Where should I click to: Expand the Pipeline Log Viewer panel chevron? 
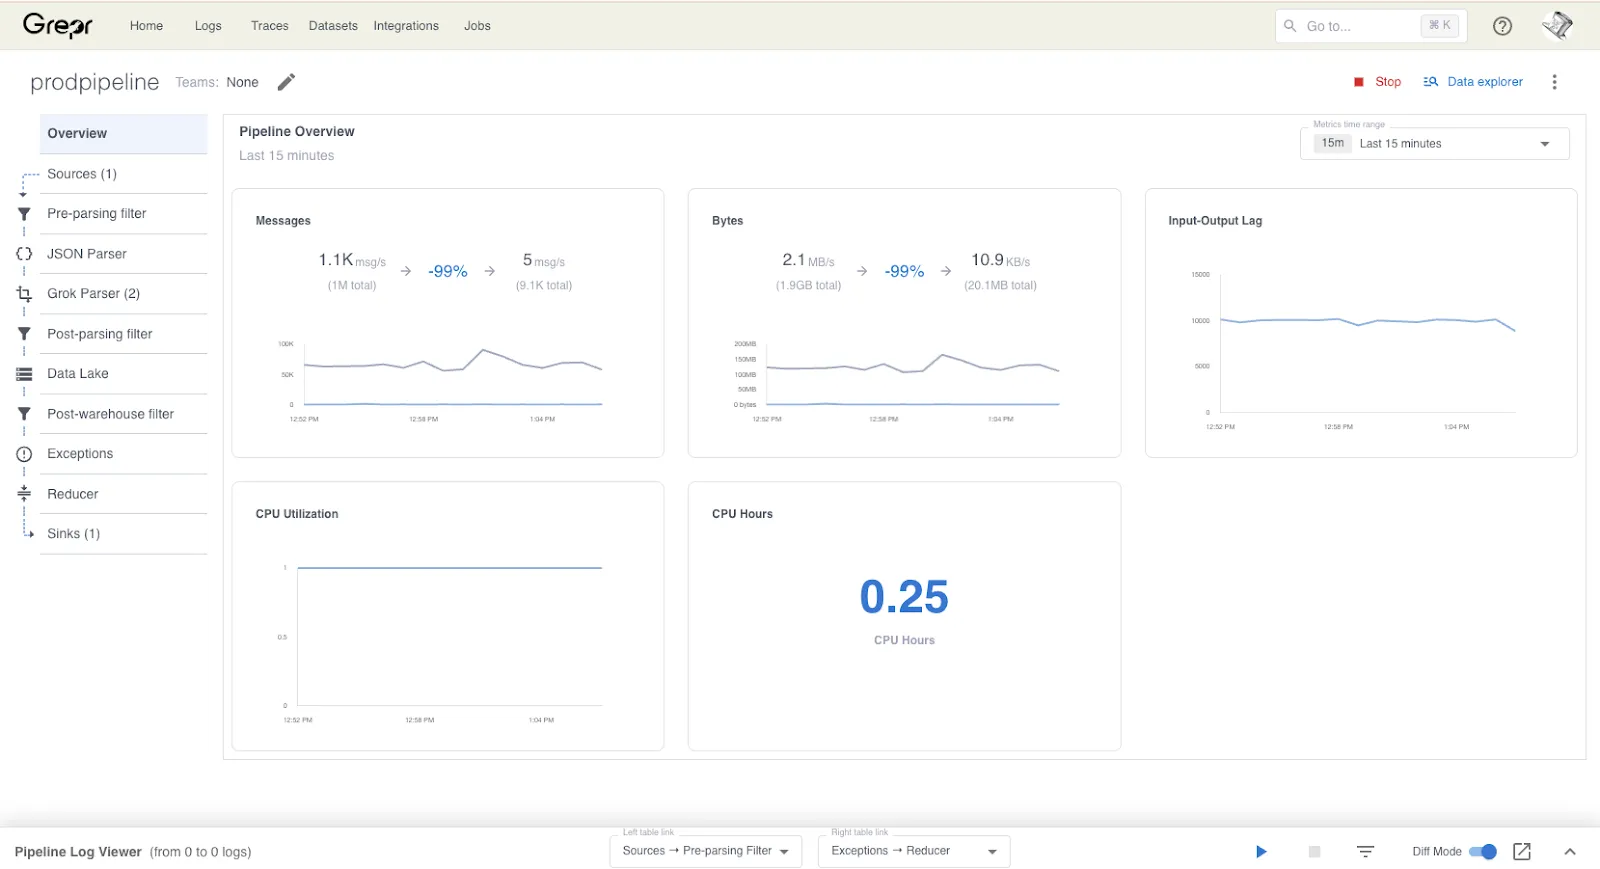[x=1570, y=852]
